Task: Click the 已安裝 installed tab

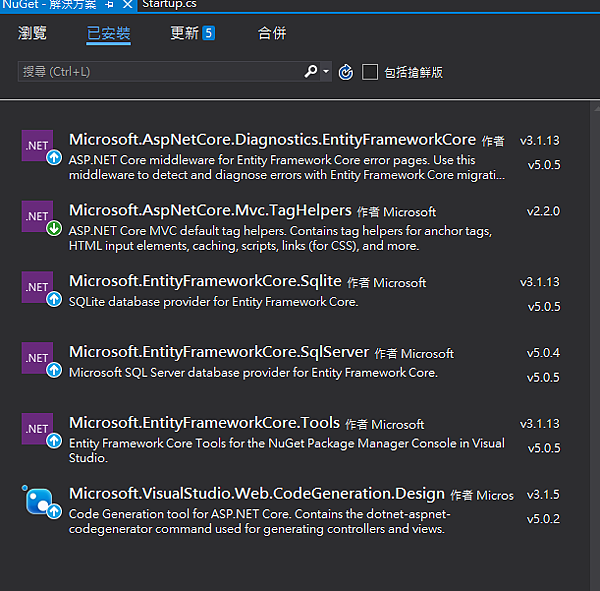Action: pyautogui.click(x=108, y=33)
